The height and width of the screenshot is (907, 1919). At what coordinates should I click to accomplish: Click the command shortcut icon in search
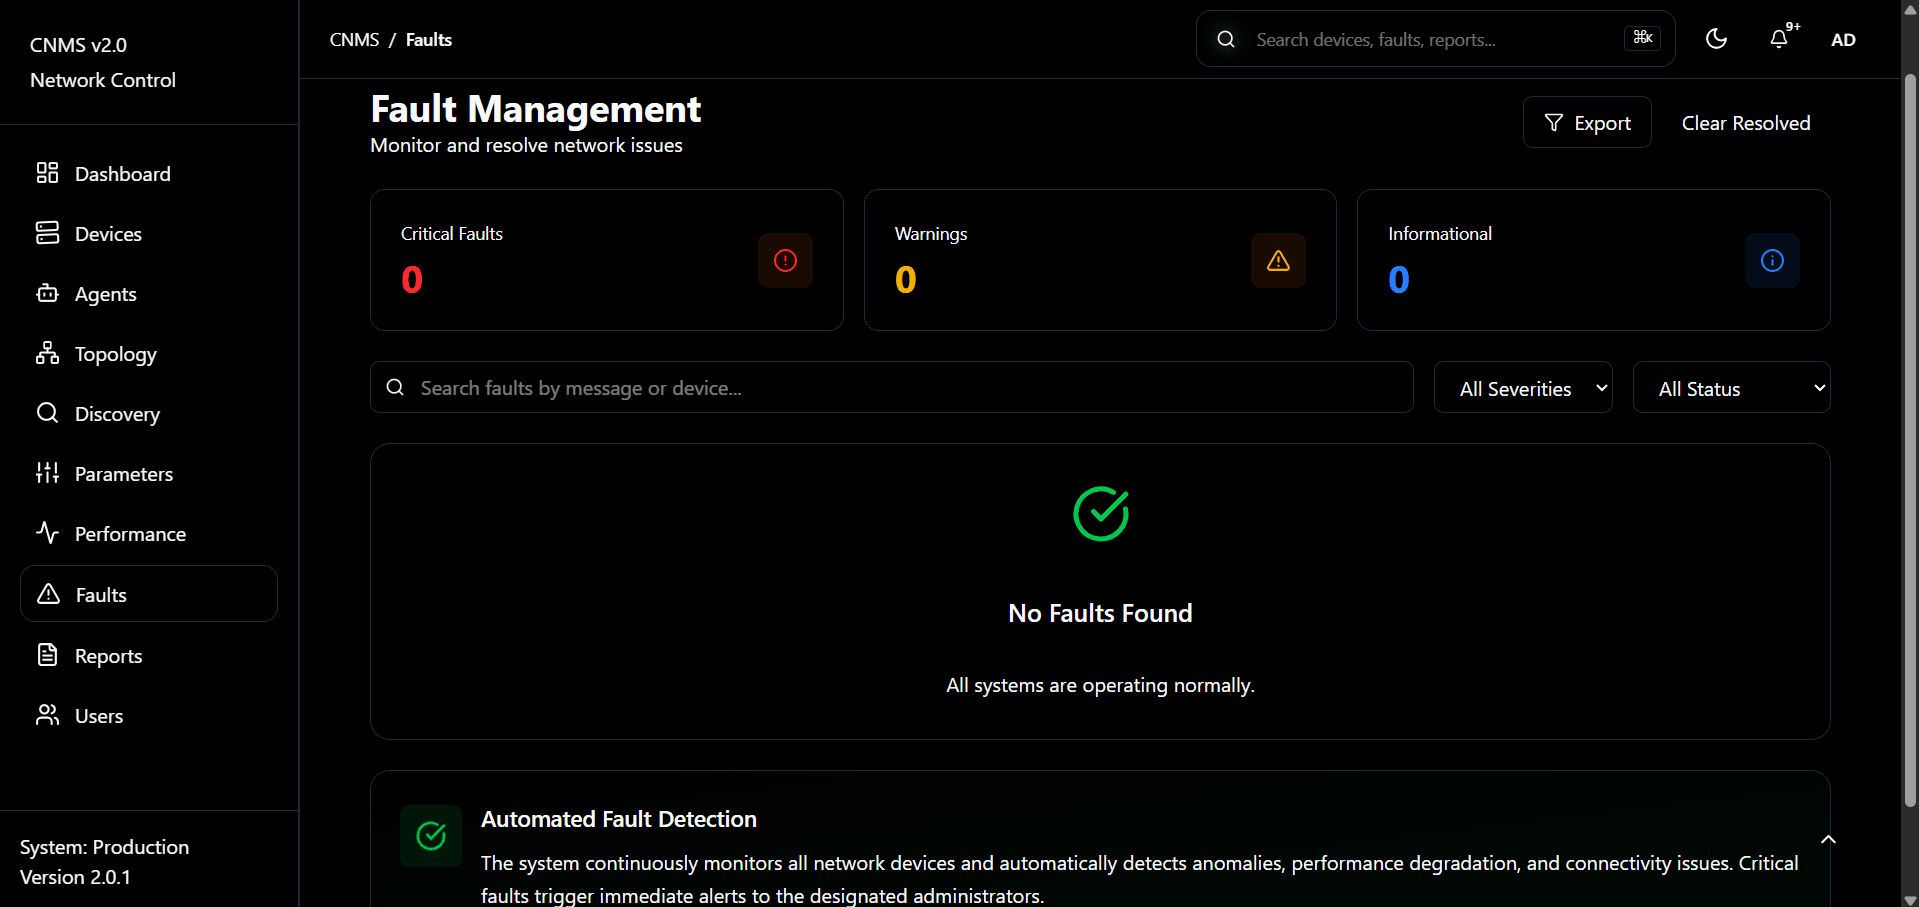[1642, 38]
